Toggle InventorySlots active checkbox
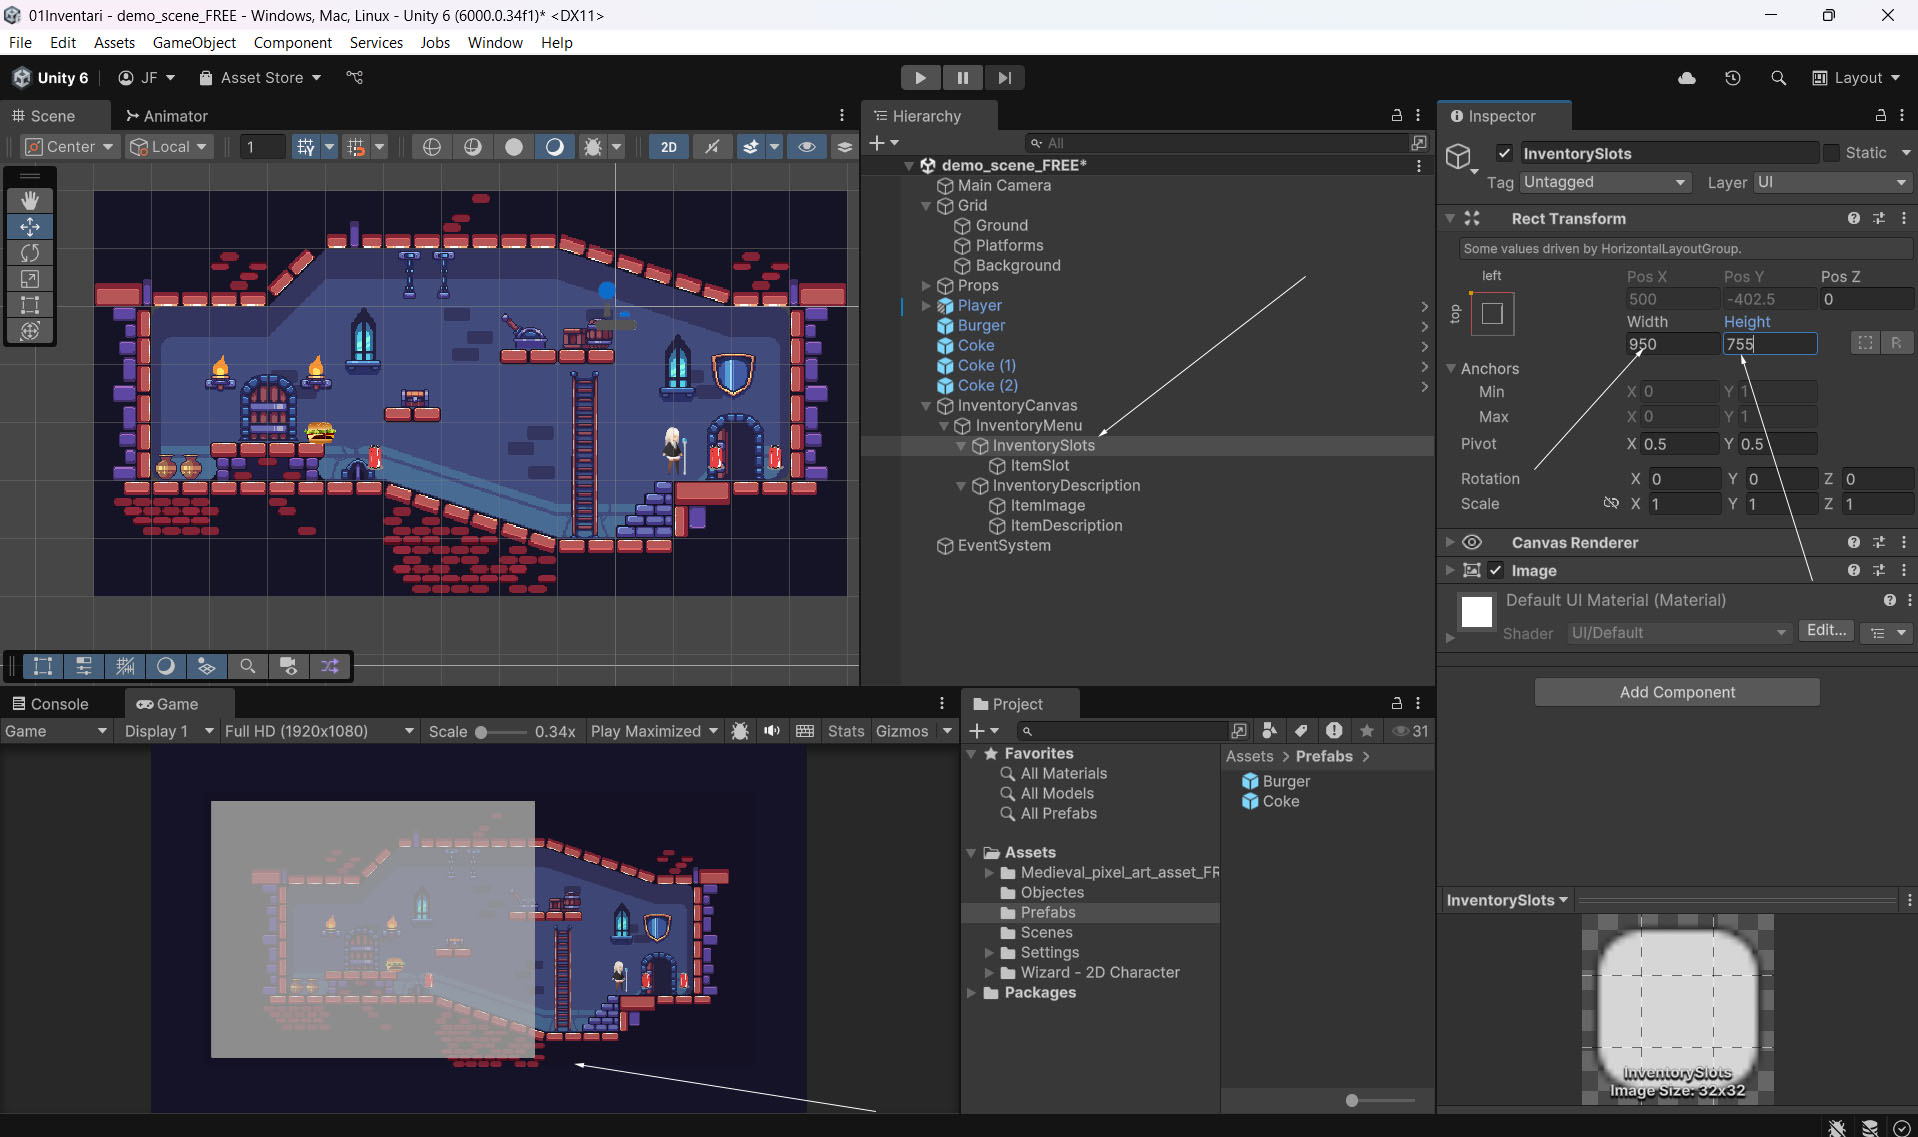The image size is (1918, 1137). coord(1504,153)
